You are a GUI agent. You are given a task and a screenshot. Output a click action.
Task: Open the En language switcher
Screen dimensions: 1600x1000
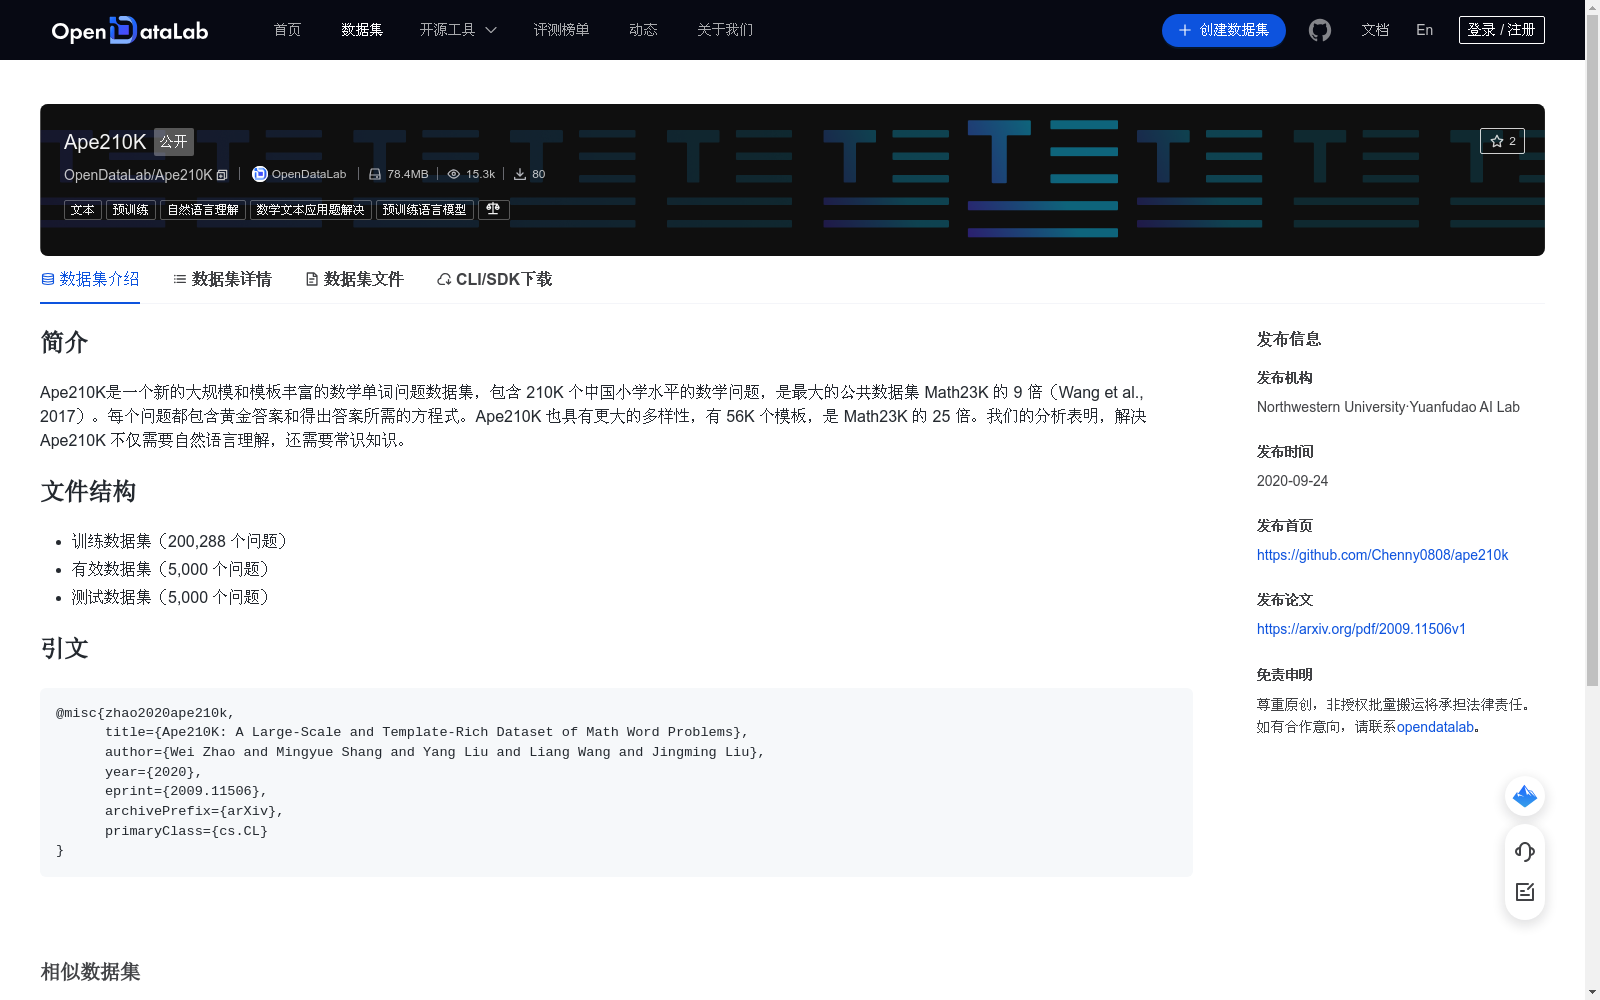pos(1423,30)
